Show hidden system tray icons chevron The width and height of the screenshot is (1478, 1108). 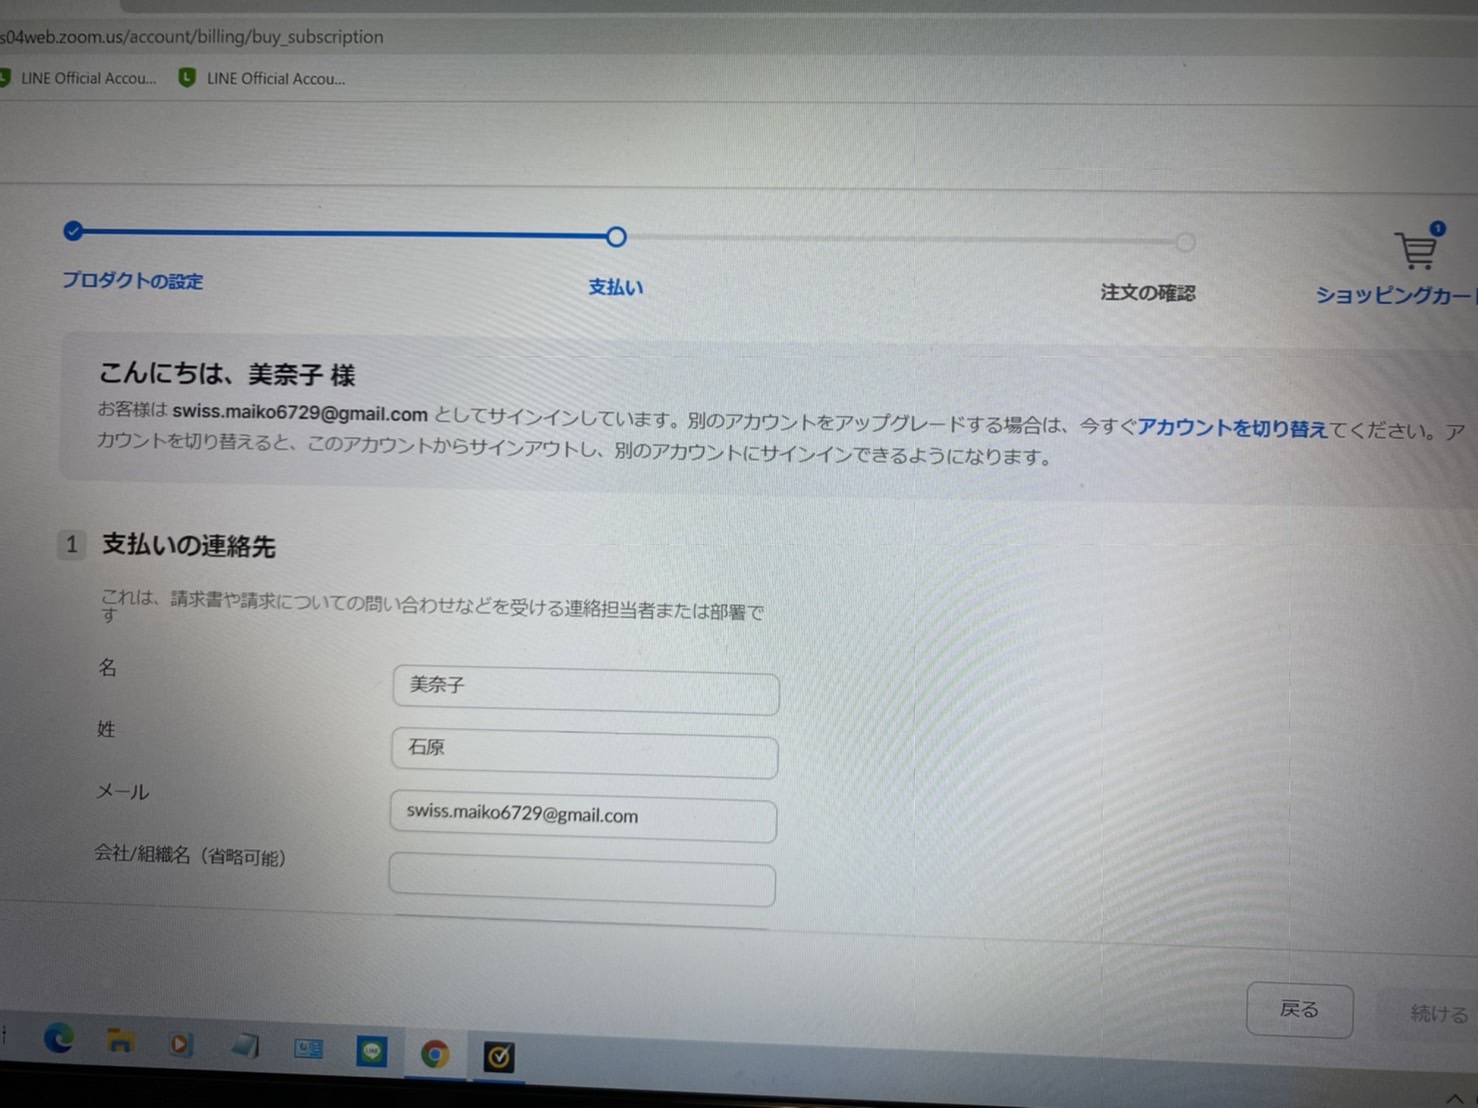[1454, 1099]
